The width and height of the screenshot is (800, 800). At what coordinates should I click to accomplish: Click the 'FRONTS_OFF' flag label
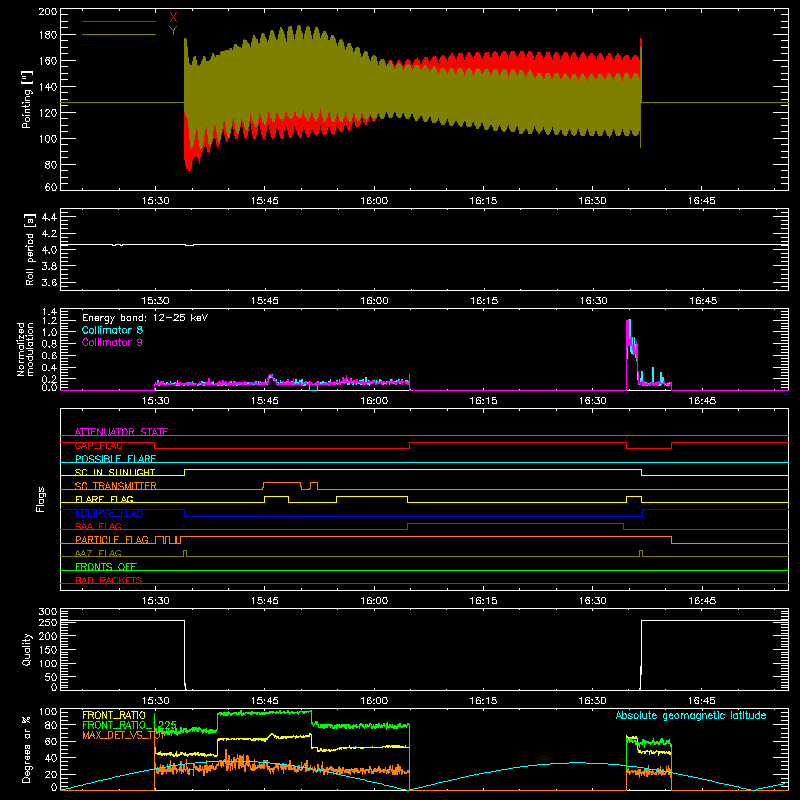(x=106, y=567)
